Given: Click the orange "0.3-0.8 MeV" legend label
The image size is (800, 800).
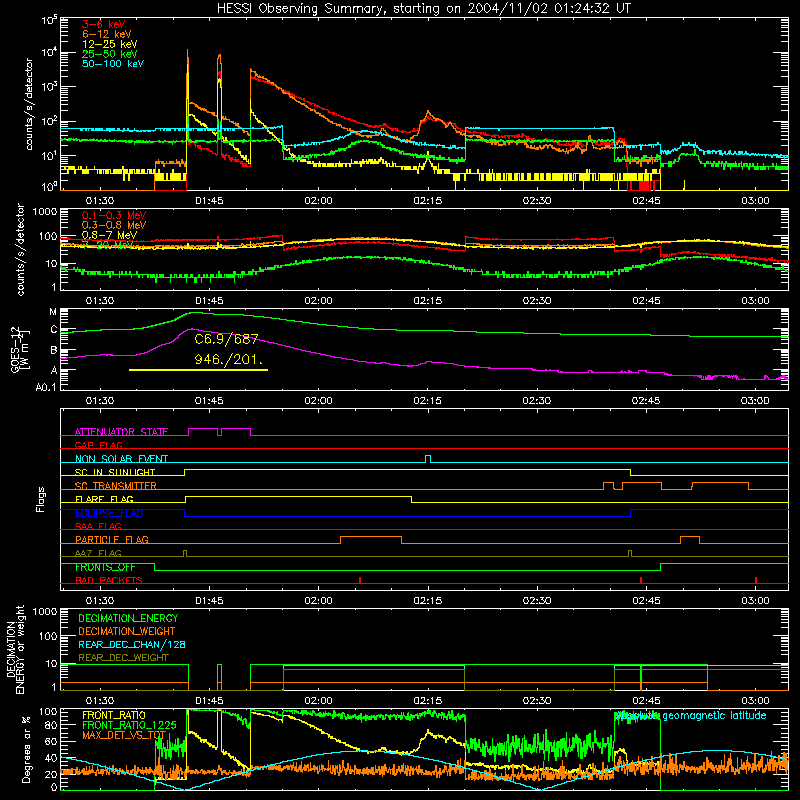Looking at the screenshot, I should coord(114,225).
